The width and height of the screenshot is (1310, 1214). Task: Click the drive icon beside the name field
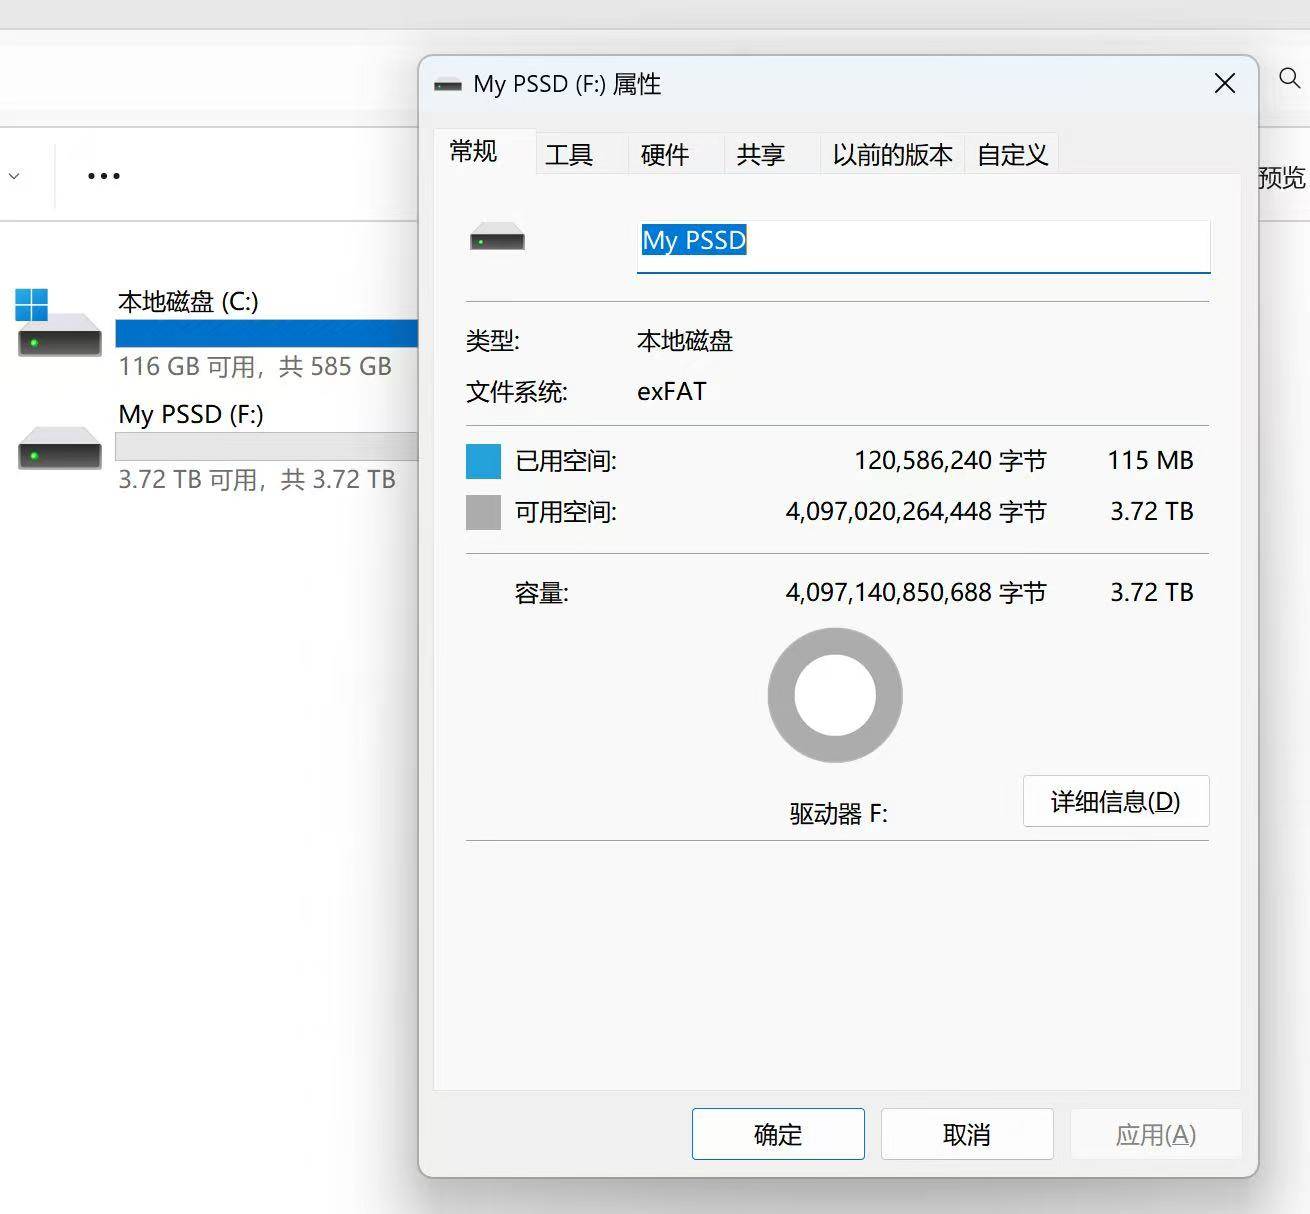pos(497,240)
